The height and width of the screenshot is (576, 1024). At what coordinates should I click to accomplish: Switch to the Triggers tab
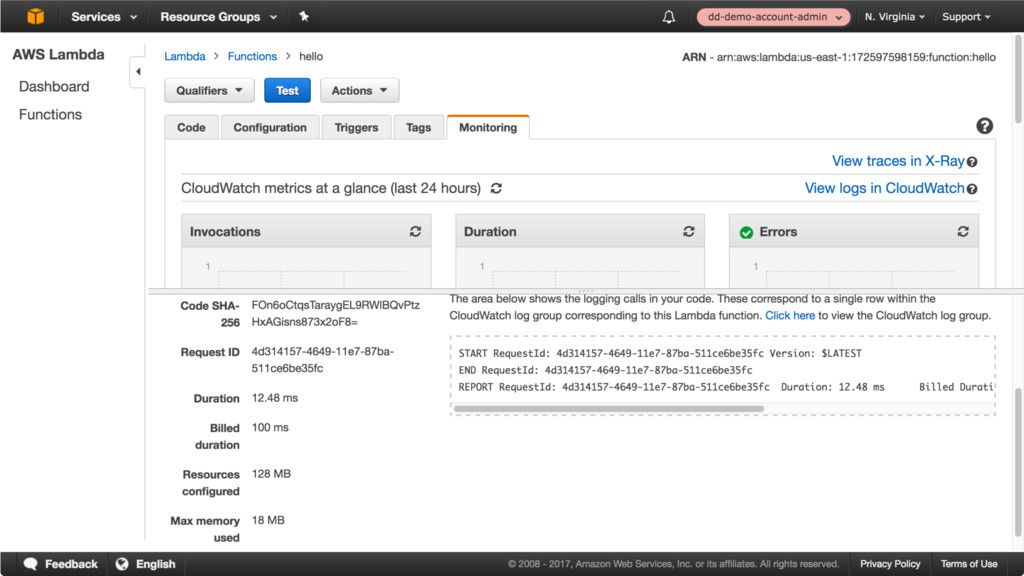click(356, 127)
